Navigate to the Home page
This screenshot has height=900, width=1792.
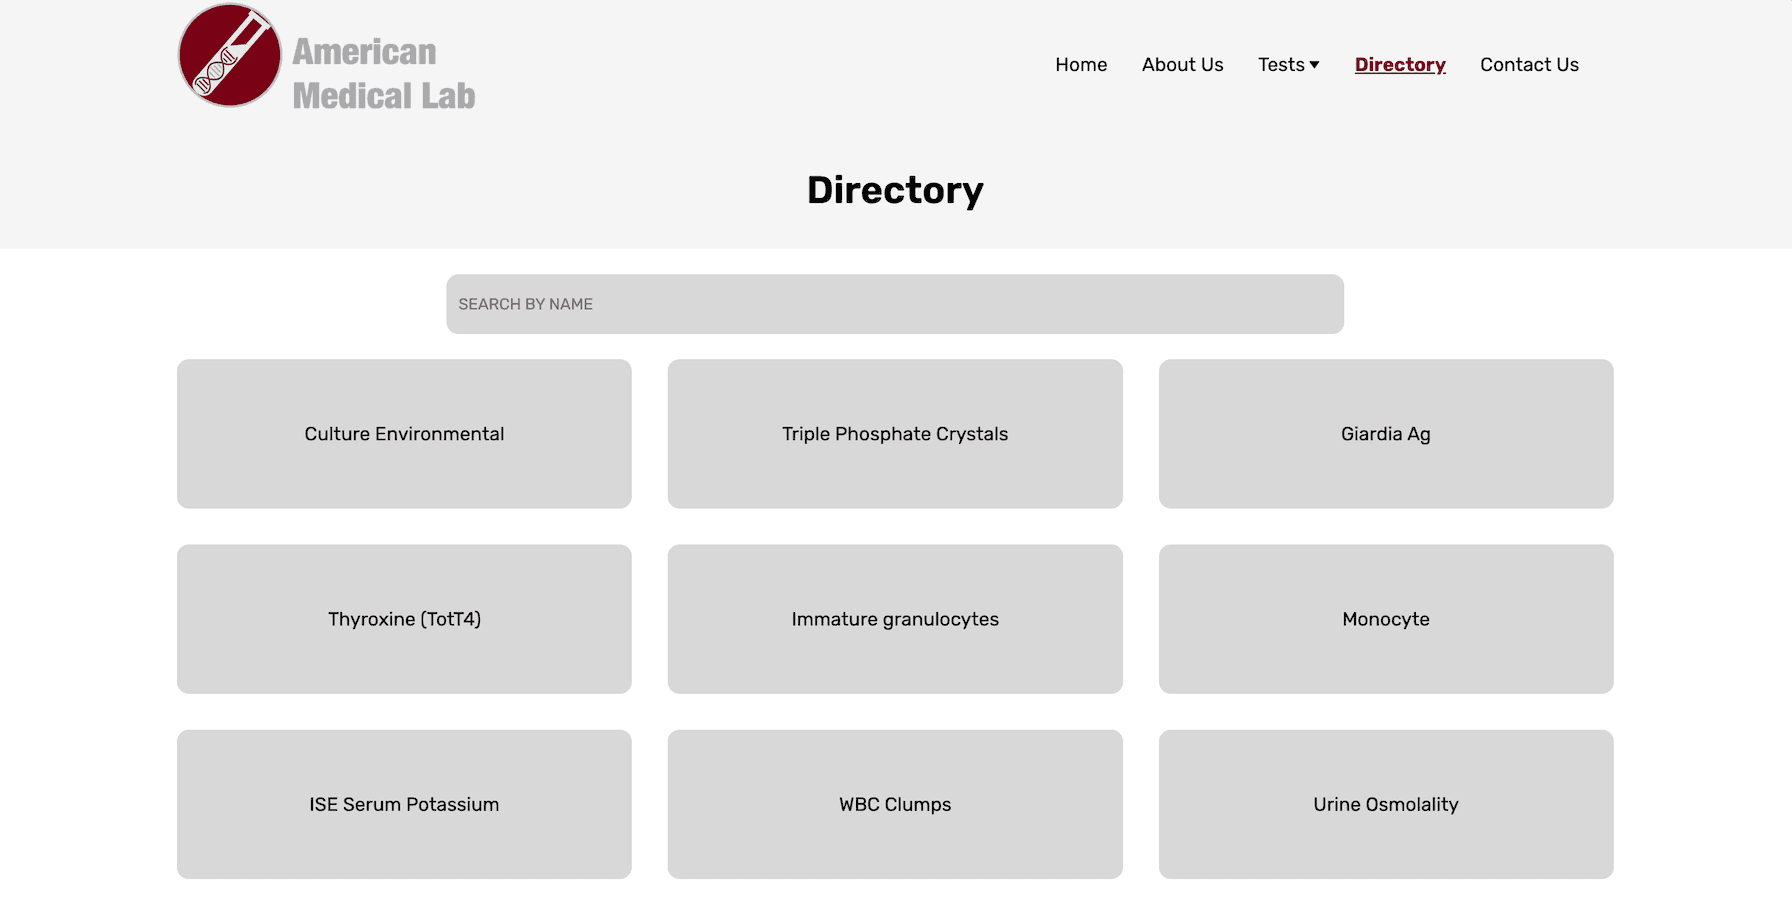point(1081,64)
